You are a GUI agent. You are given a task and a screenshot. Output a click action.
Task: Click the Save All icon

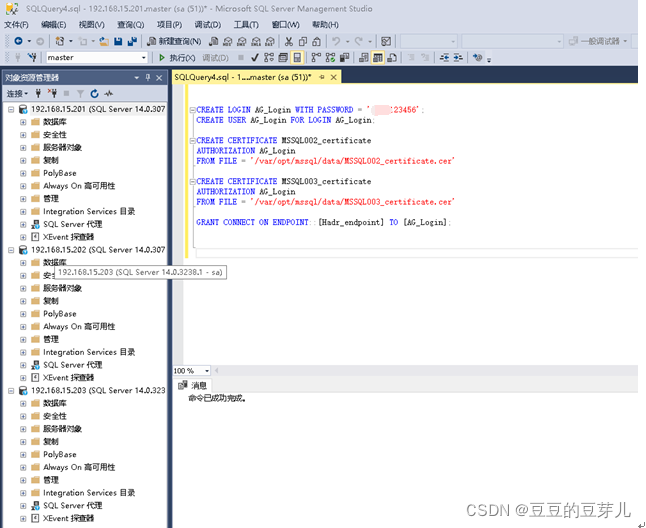(132, 41)
